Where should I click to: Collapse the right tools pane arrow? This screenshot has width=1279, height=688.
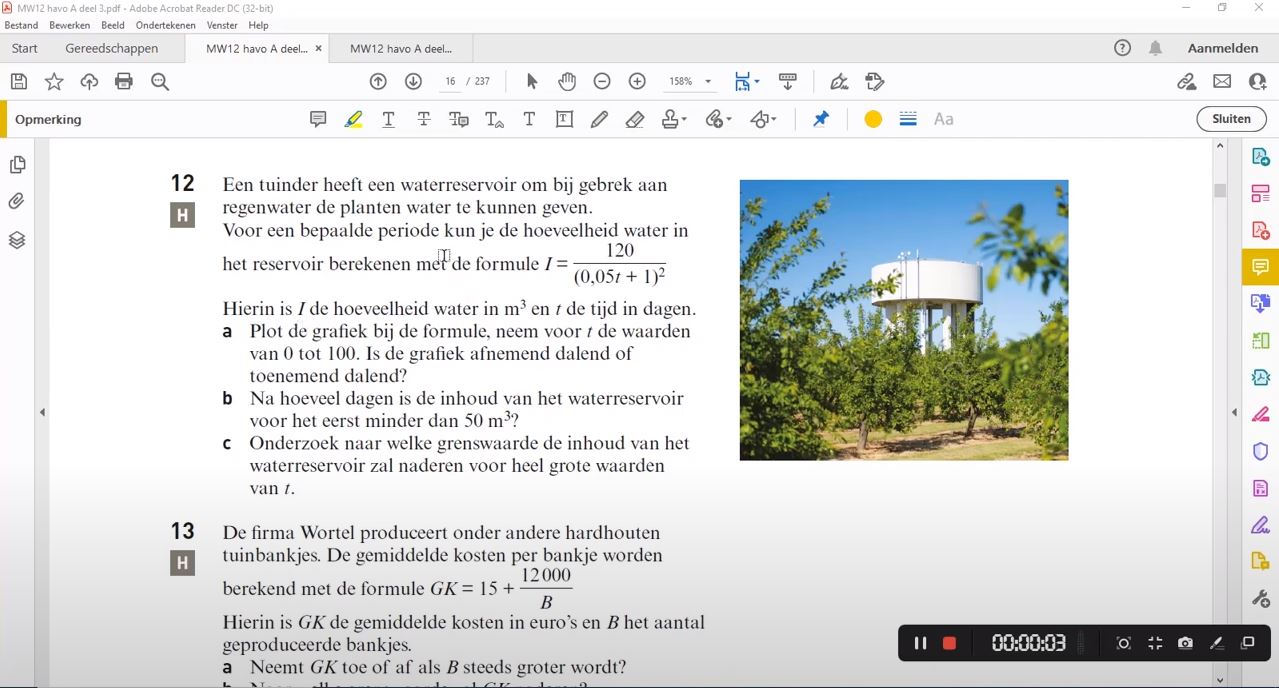pos(1234,412)
